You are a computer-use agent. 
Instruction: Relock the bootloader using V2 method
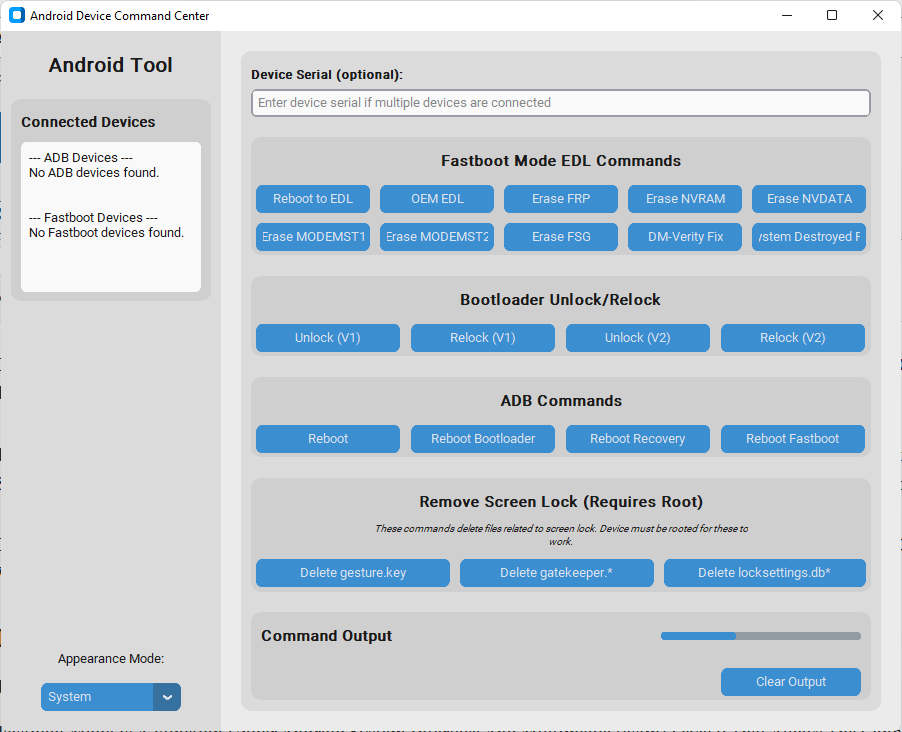click(x=792, y=338)
